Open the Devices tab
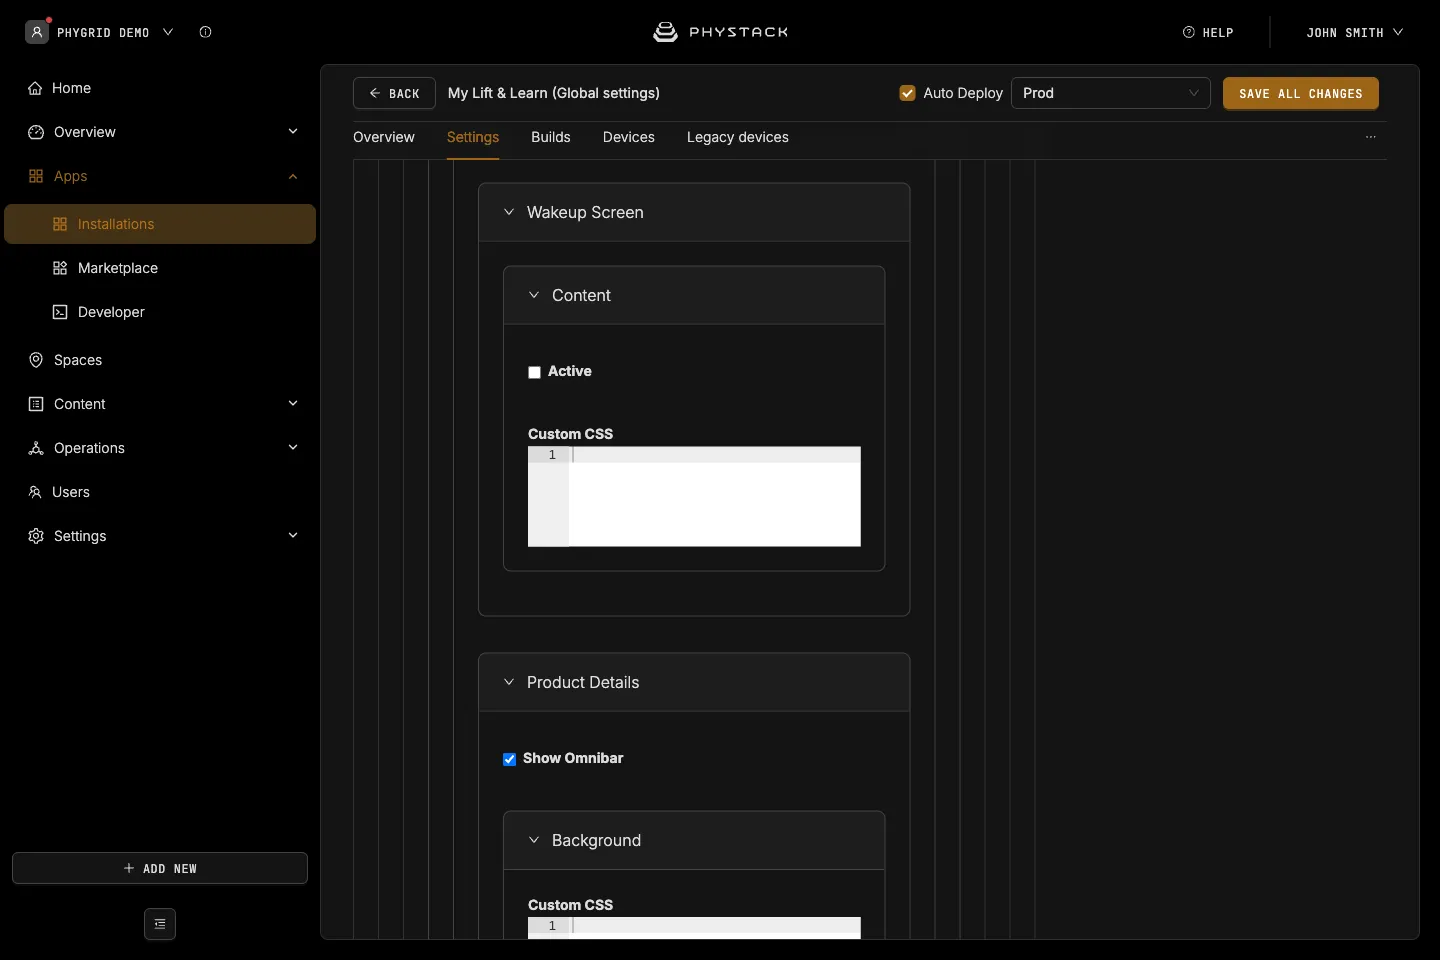 (x=629, y=137)
